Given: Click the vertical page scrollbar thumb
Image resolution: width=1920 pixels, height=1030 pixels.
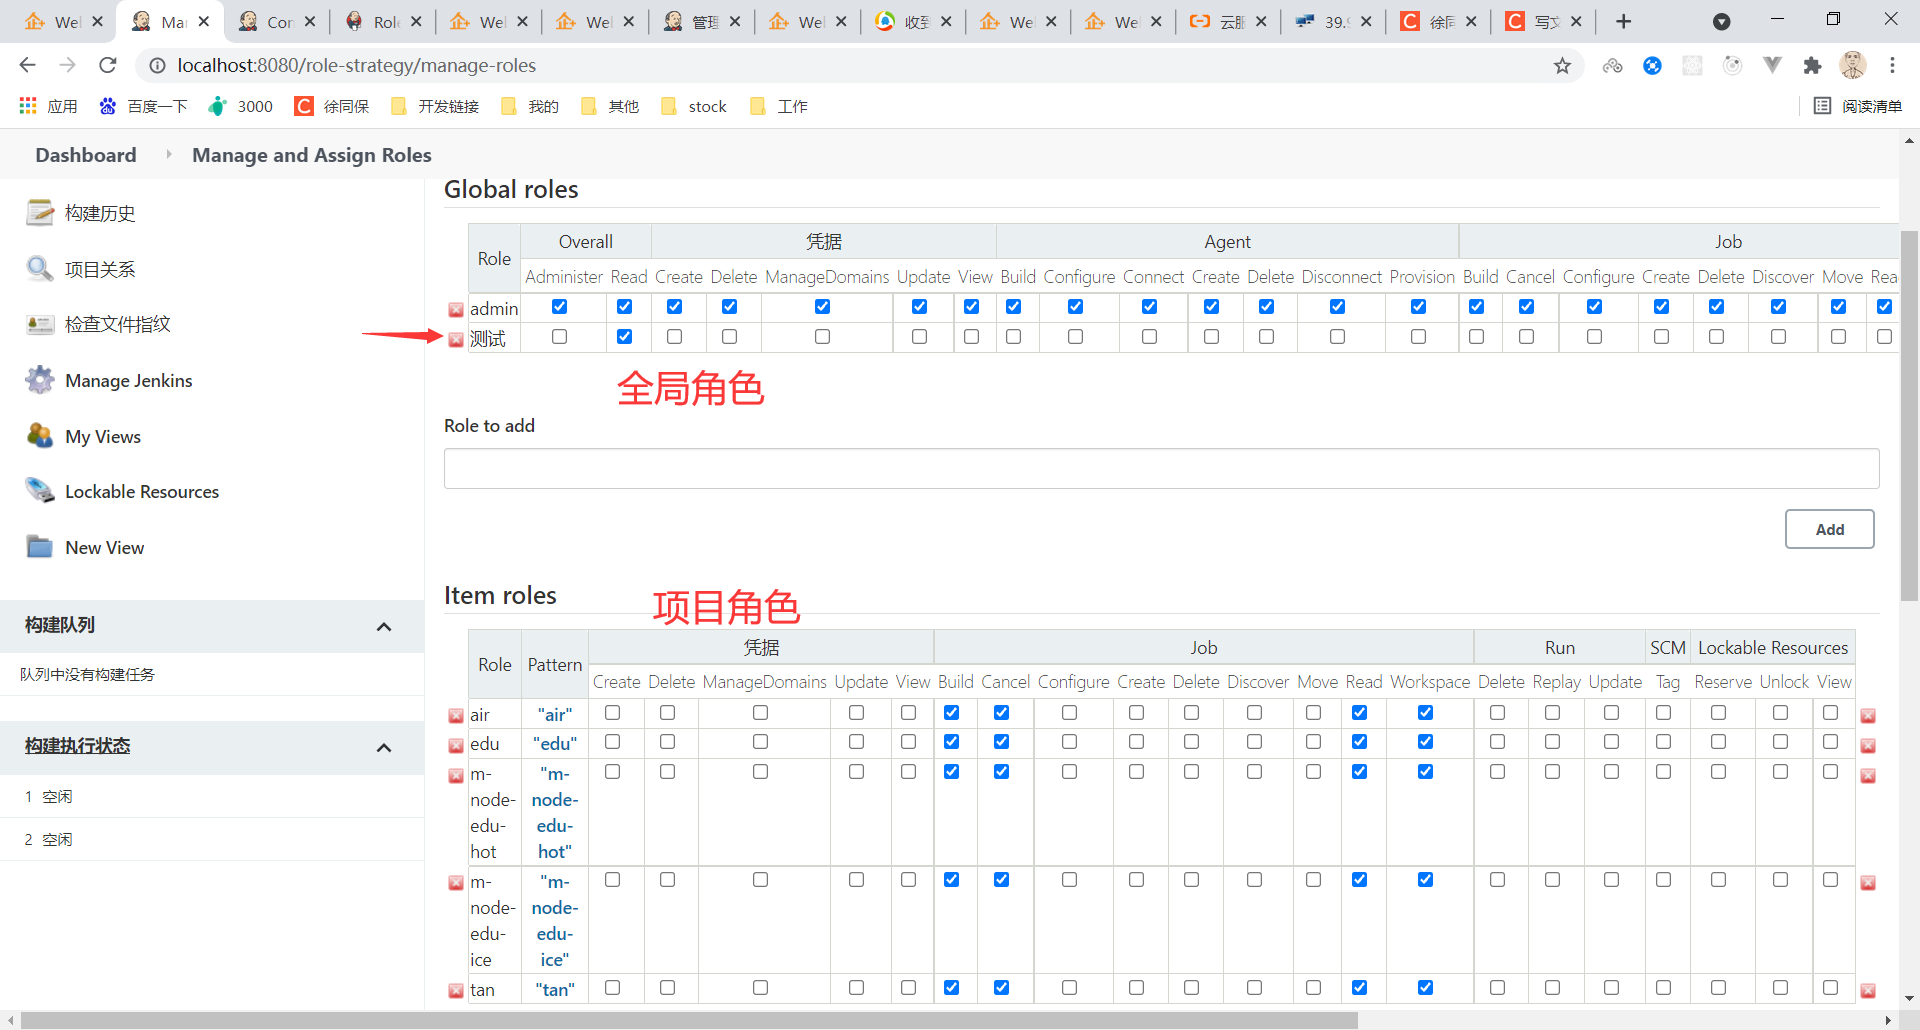Looking at the screenshot, I should [1910, 415].
